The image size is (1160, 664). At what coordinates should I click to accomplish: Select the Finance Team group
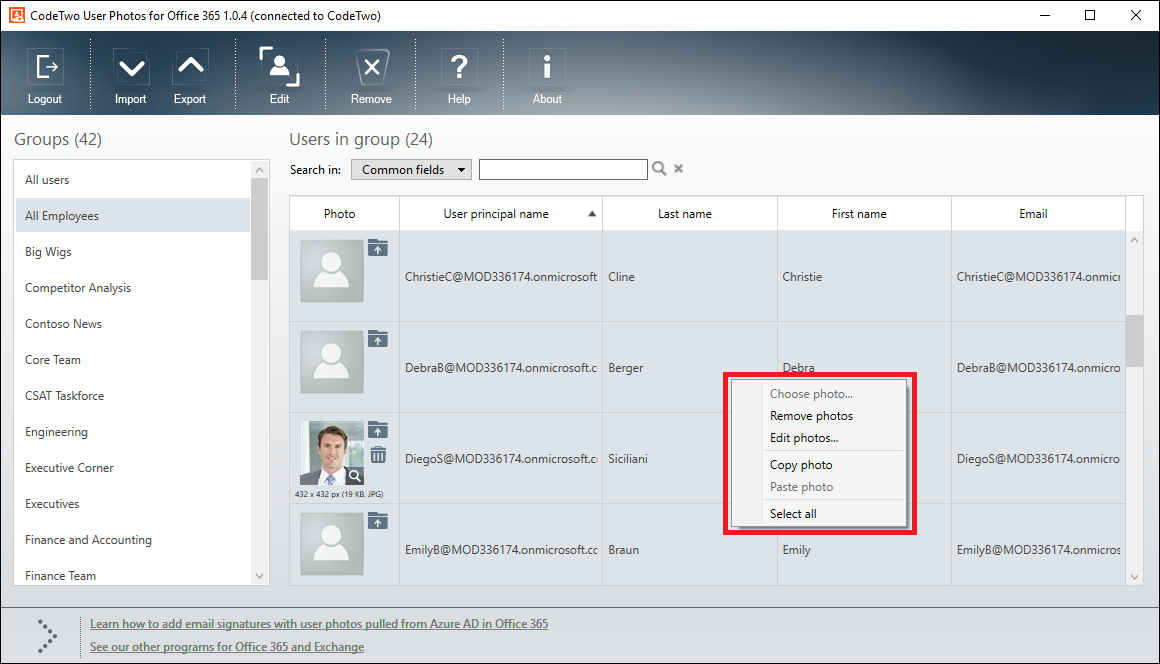[x=133, y=574]
